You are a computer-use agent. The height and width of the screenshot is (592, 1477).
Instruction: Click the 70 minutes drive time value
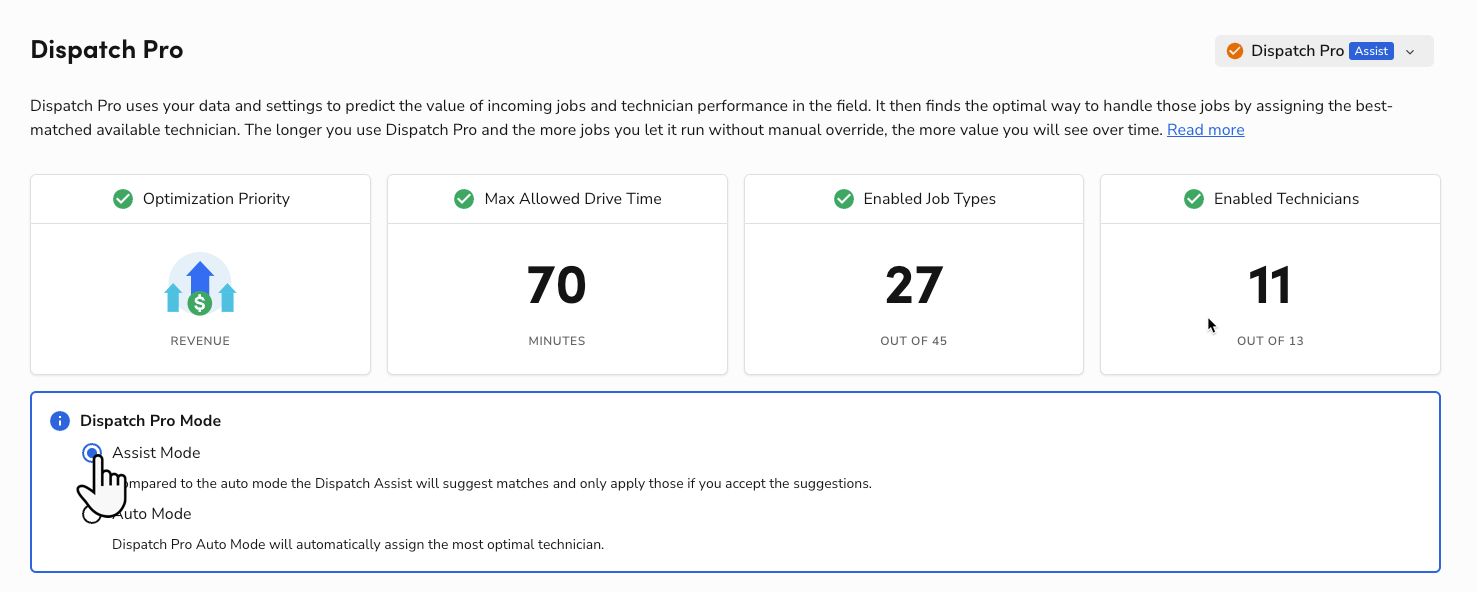click(556, 286)
